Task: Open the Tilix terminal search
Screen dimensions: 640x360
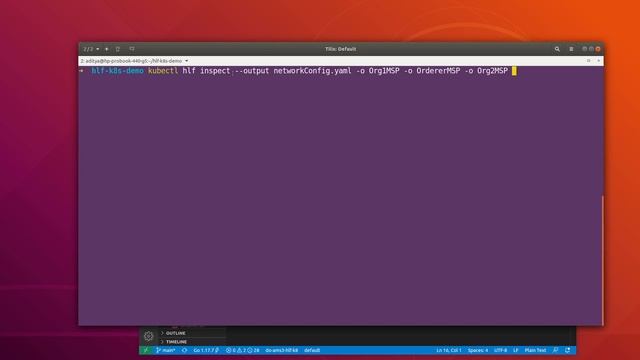Action: [557, 49]
